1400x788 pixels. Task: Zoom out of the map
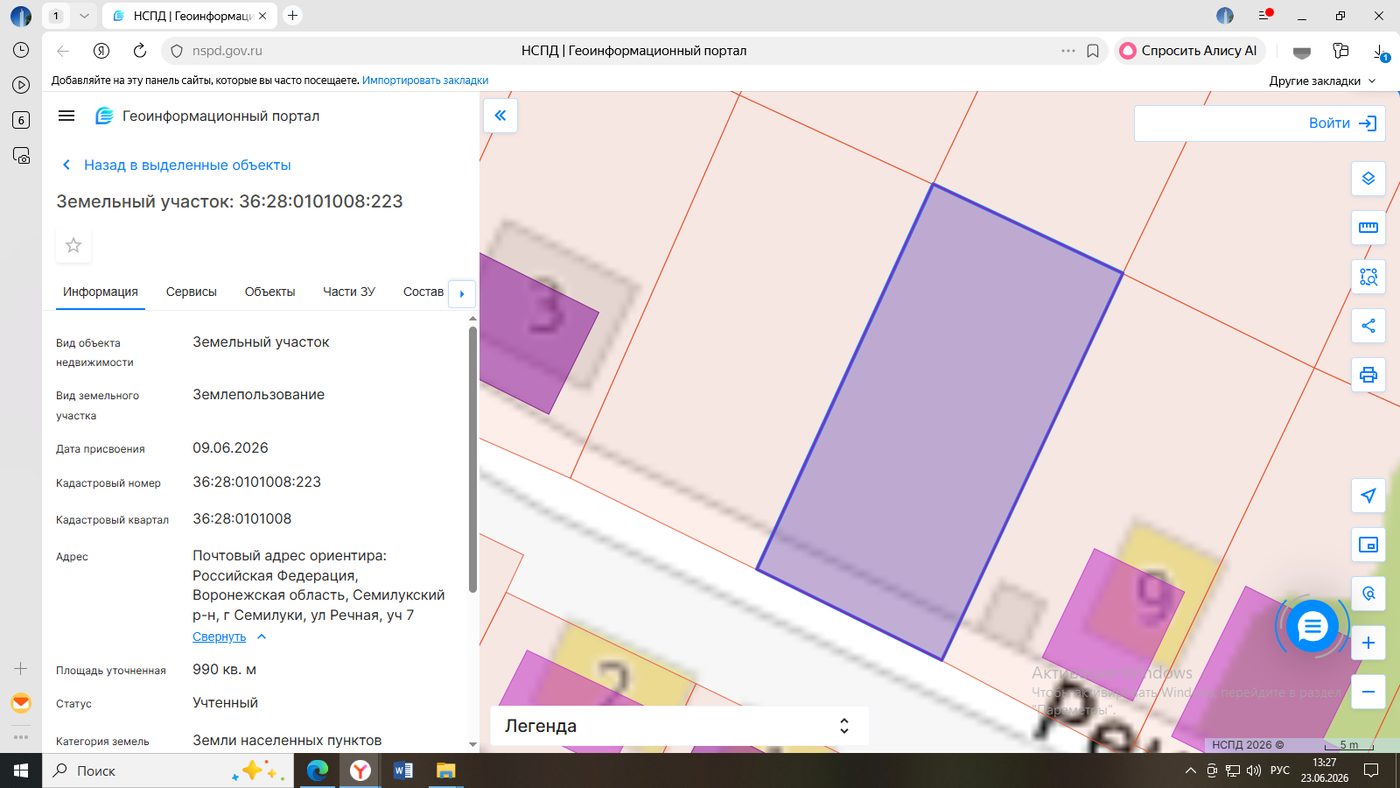1368,692
